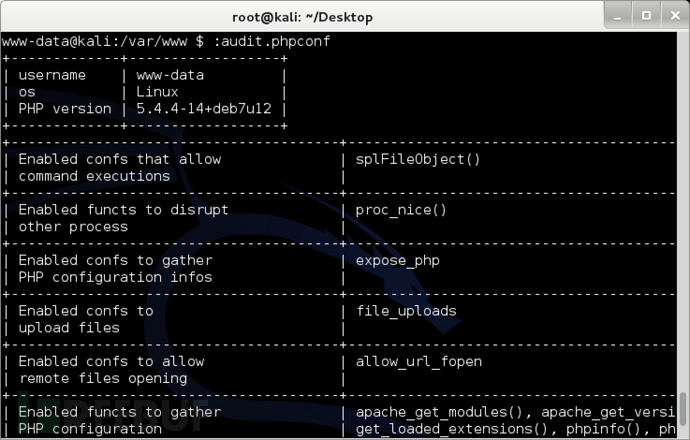Image resolution: width=690 pixels, height=440 pixels.
Task: Minimize the terminal window
Action: tap(617, 16)
